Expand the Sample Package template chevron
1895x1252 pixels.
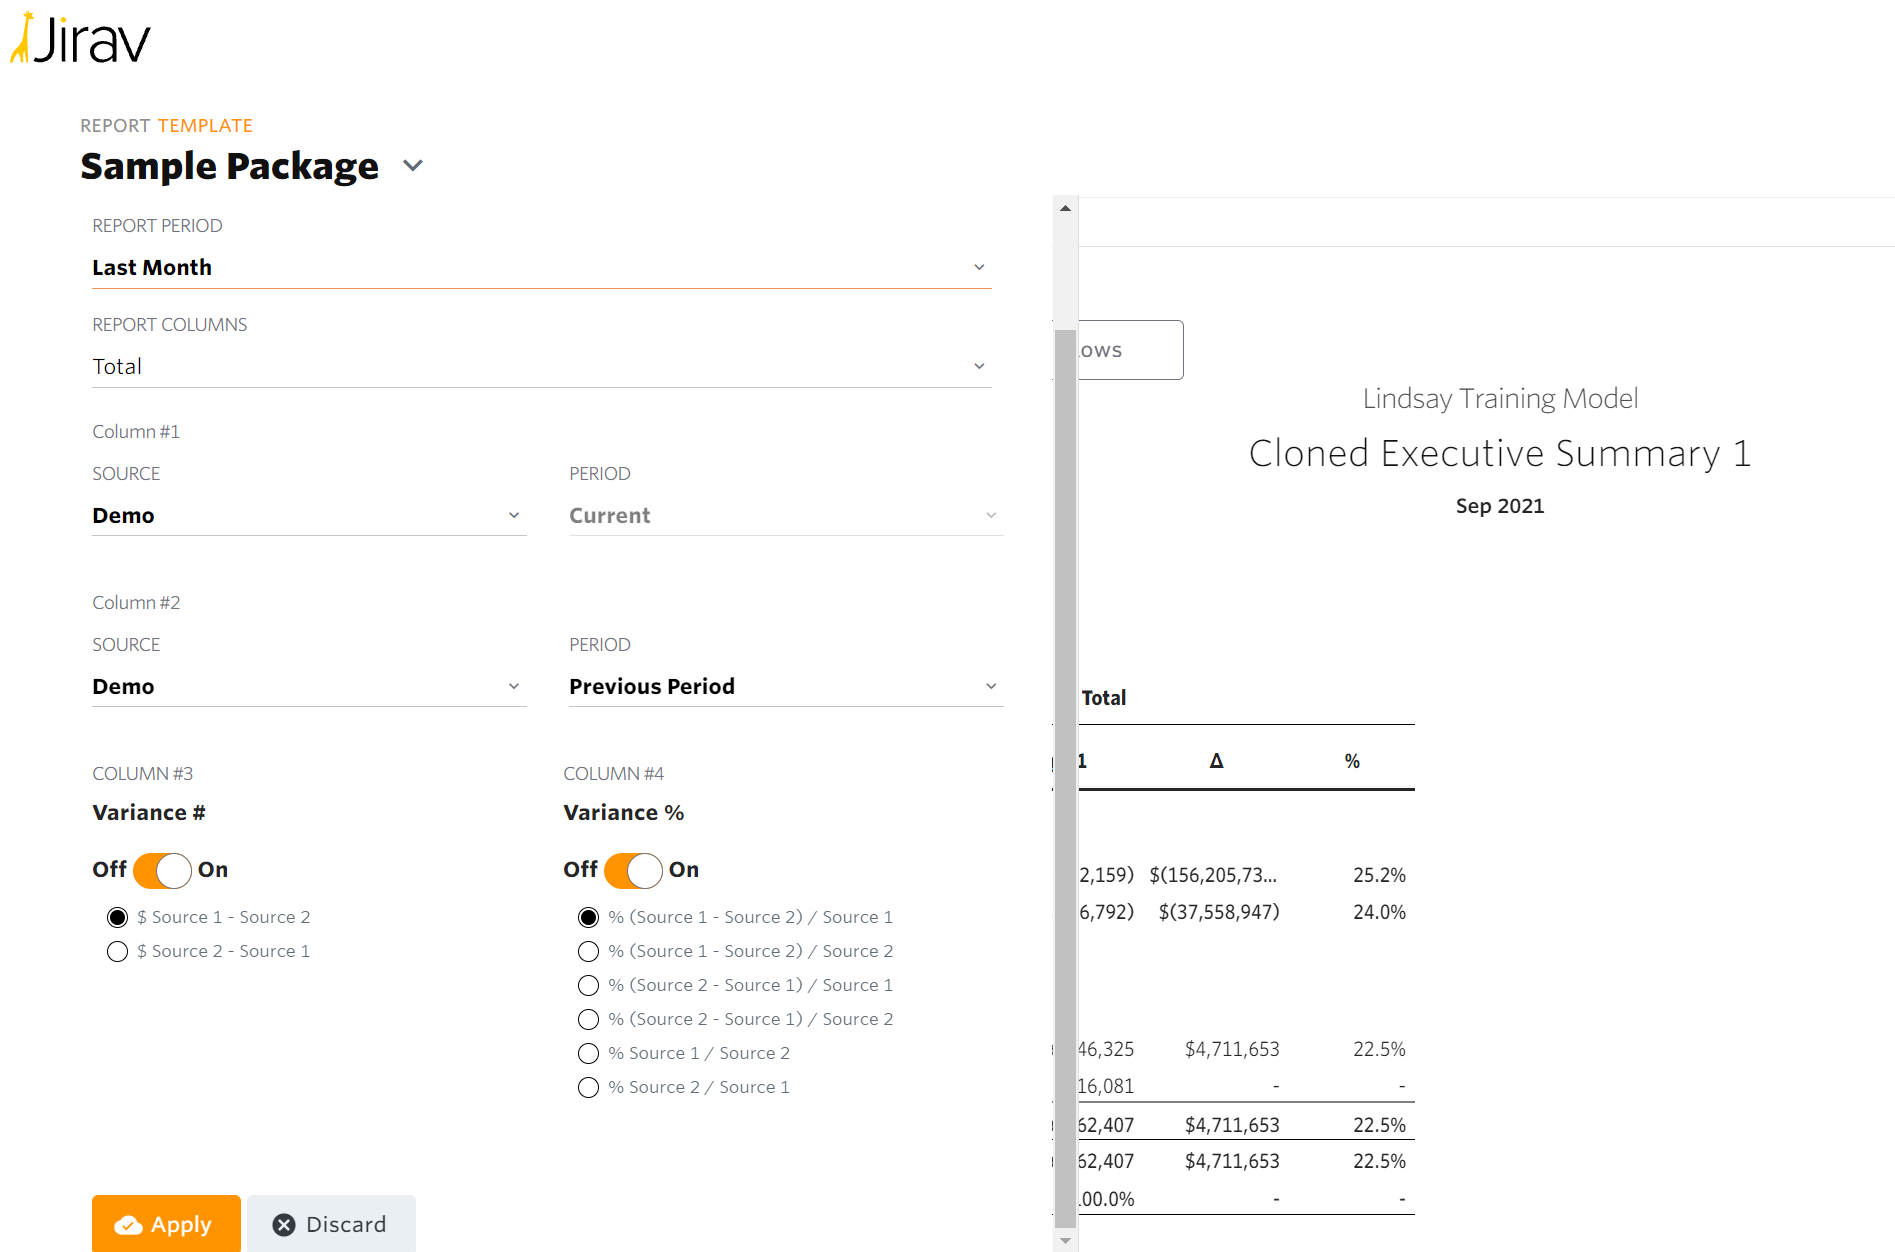(x=413, y=166)
